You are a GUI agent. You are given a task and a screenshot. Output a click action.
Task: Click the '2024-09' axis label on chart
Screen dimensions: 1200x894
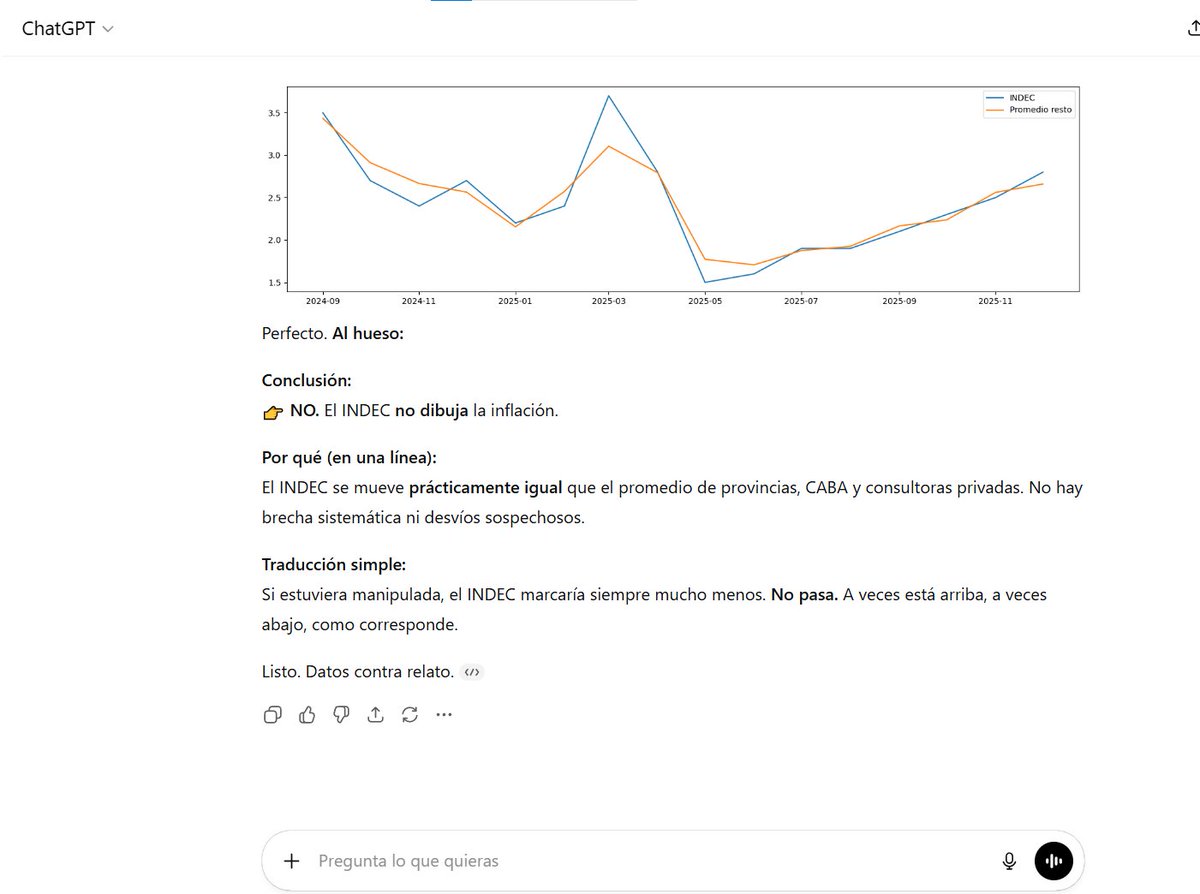pos(322,300)
